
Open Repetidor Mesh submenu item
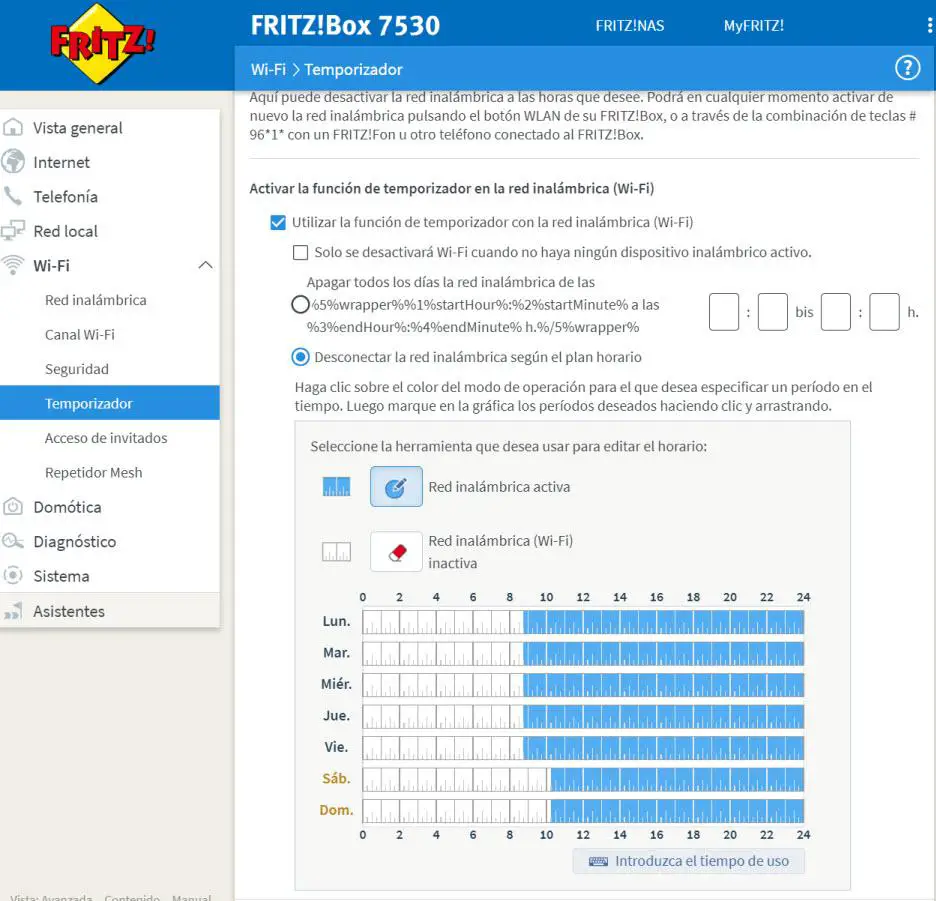(94, 472)
